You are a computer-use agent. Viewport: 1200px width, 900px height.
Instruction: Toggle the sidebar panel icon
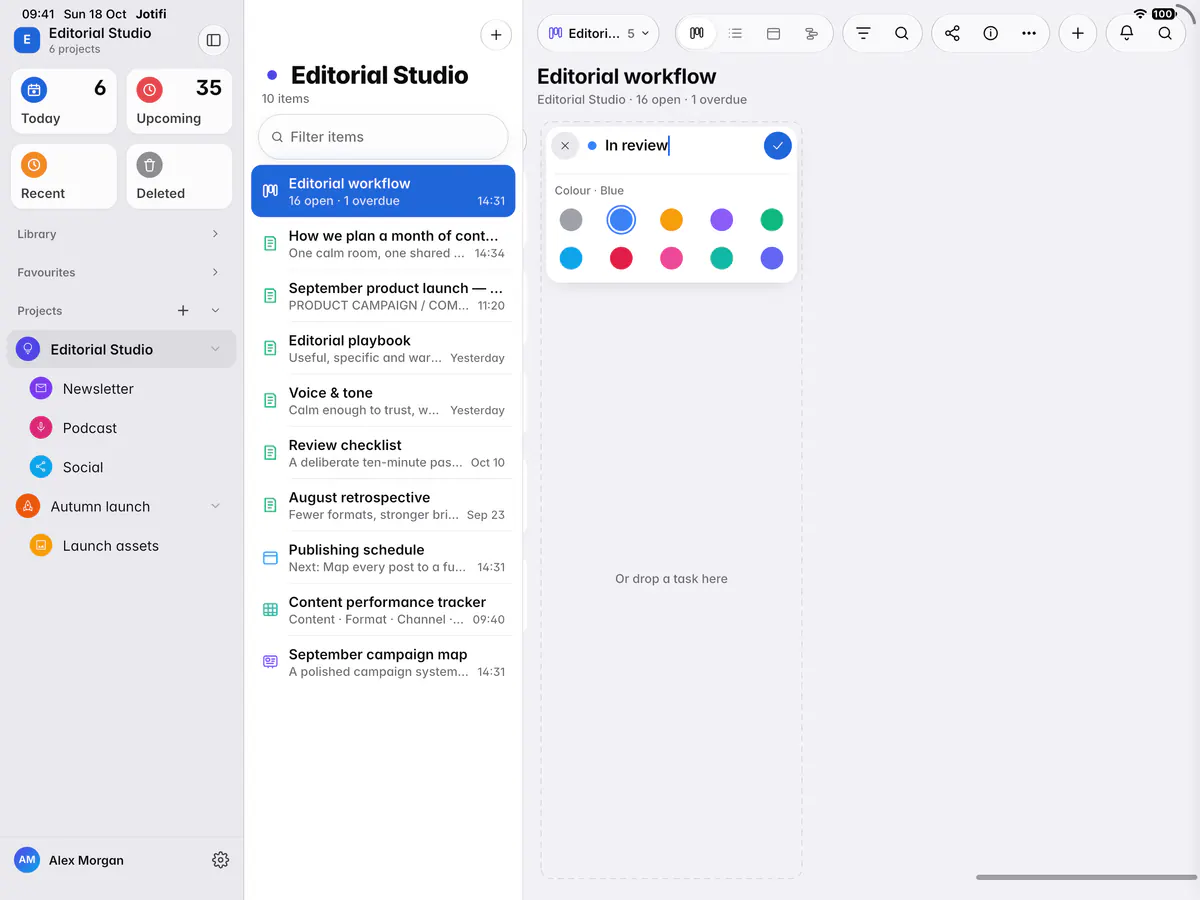(213, 40)
